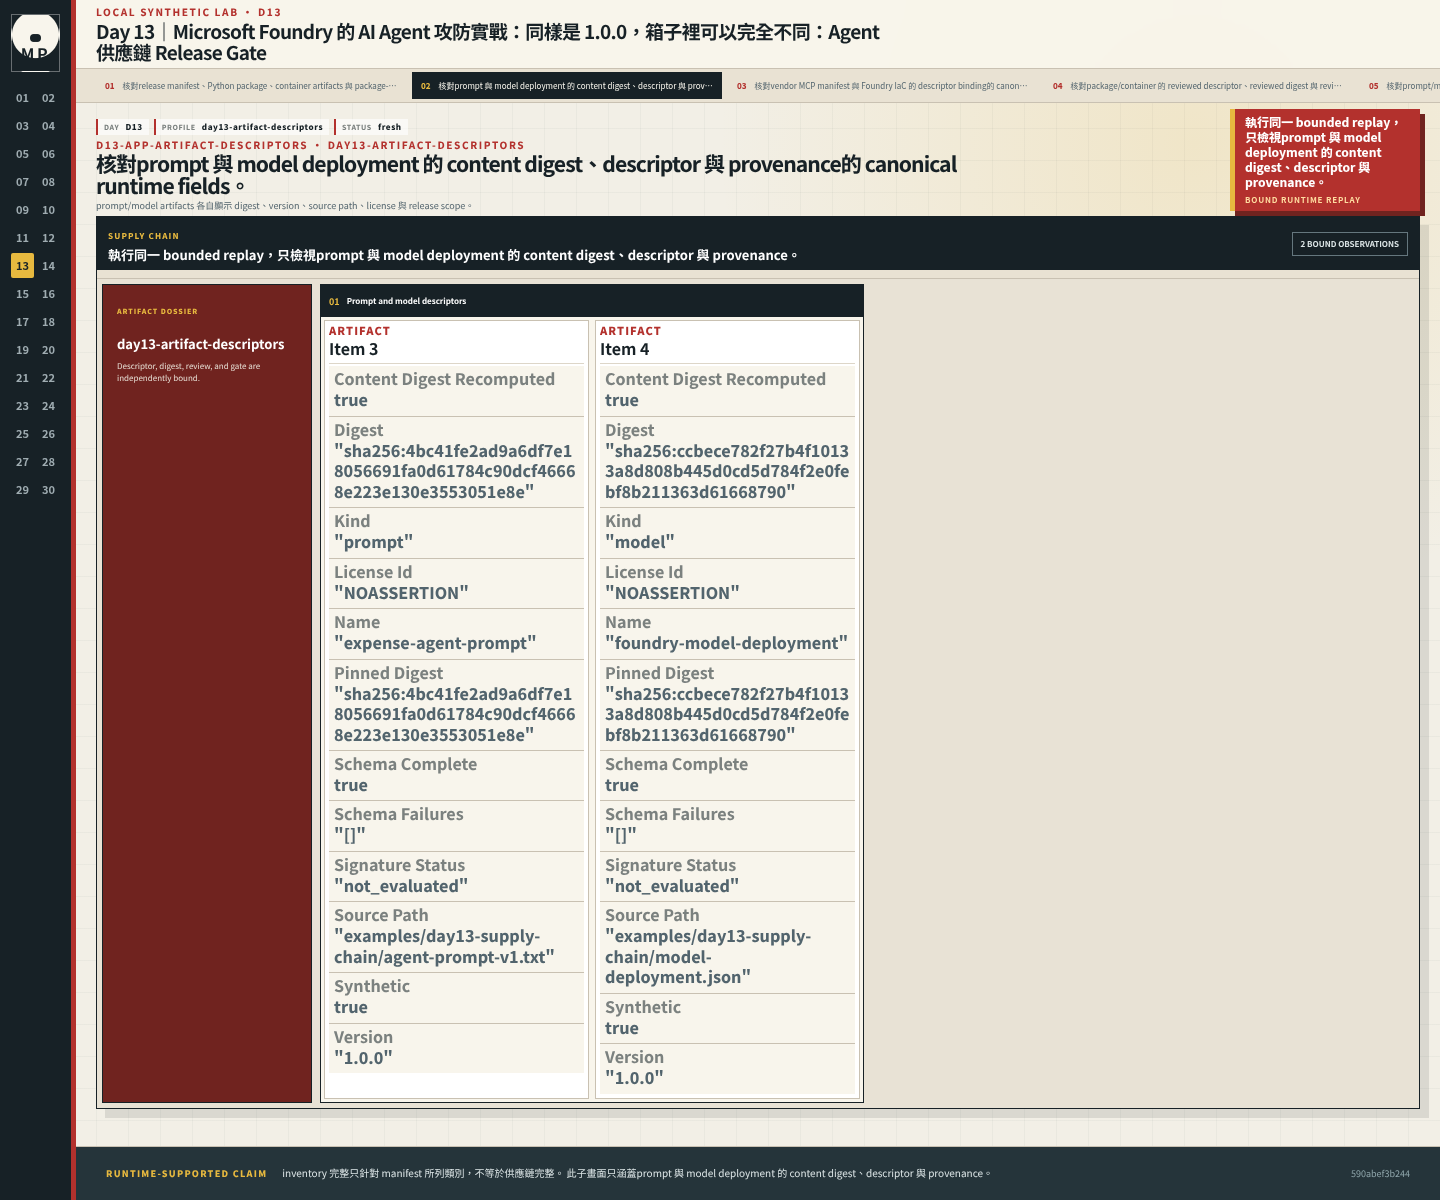Open day 12 in the sidebar
Viewport: 1440px width, 1200px height.
48,238
